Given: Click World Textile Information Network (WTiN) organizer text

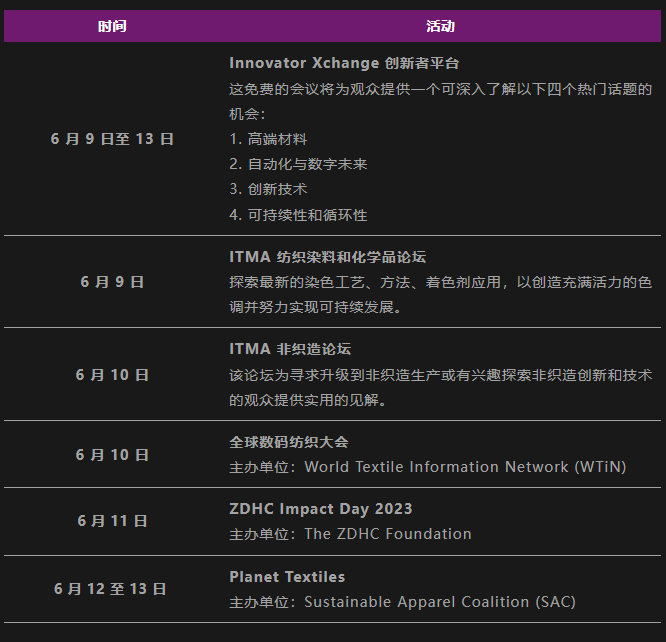Looking at the screenshot, I should coord(466,467).
